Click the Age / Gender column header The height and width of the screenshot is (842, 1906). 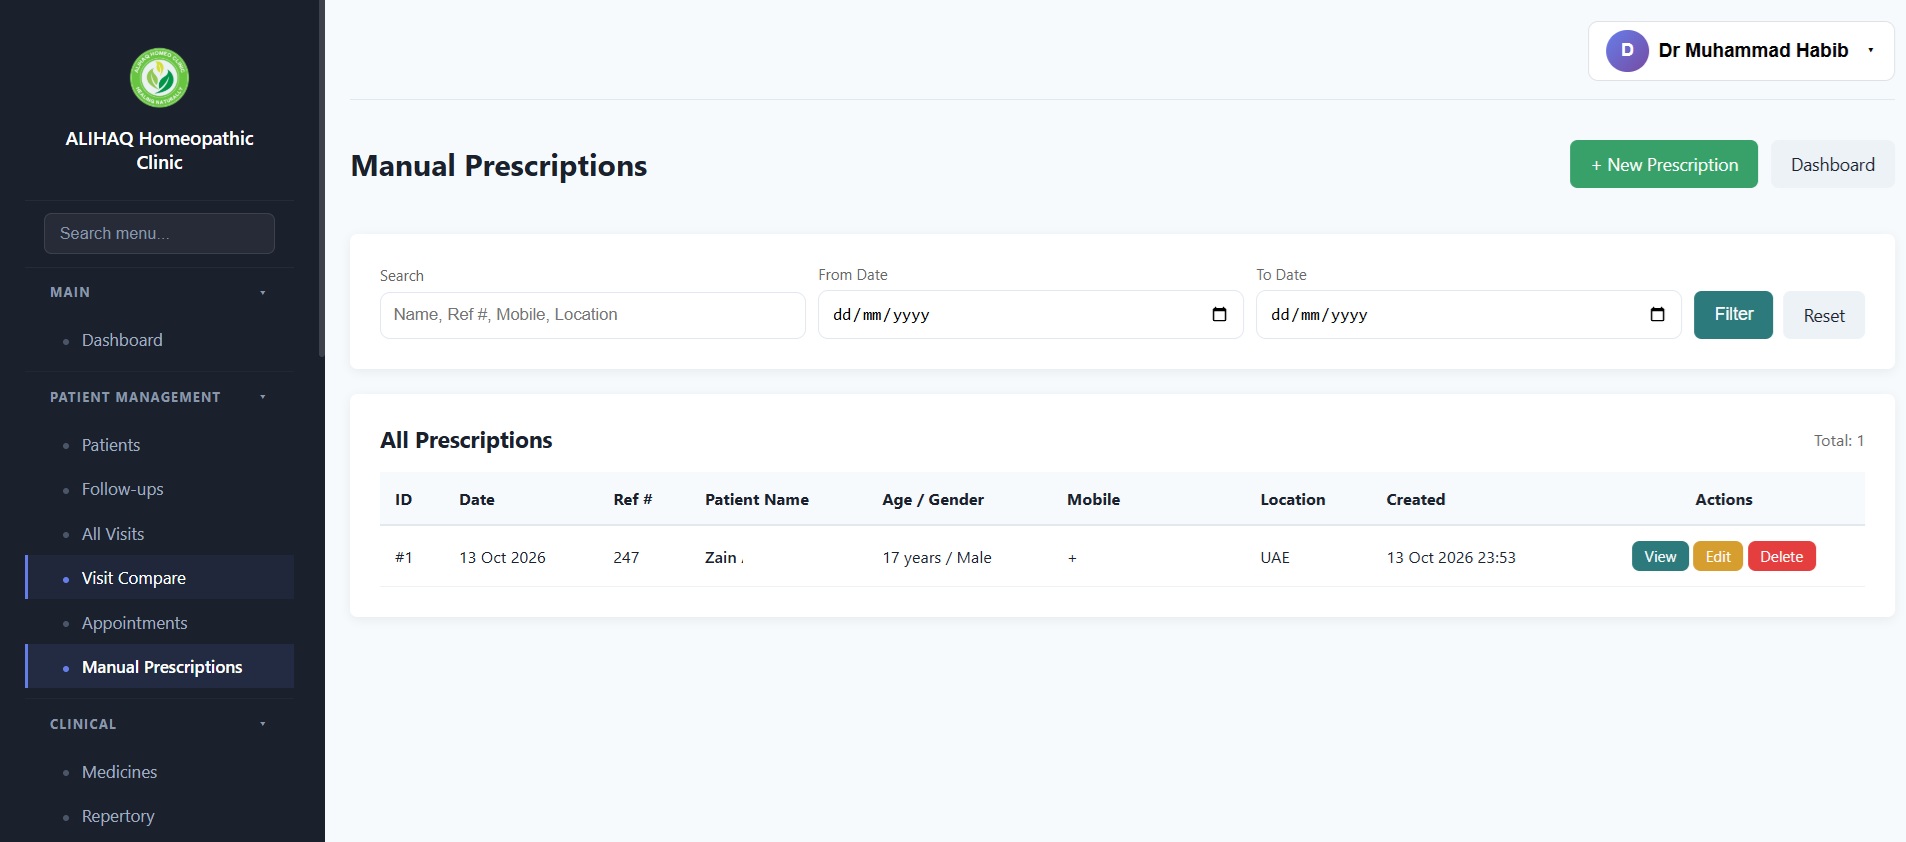coord(933,499)
